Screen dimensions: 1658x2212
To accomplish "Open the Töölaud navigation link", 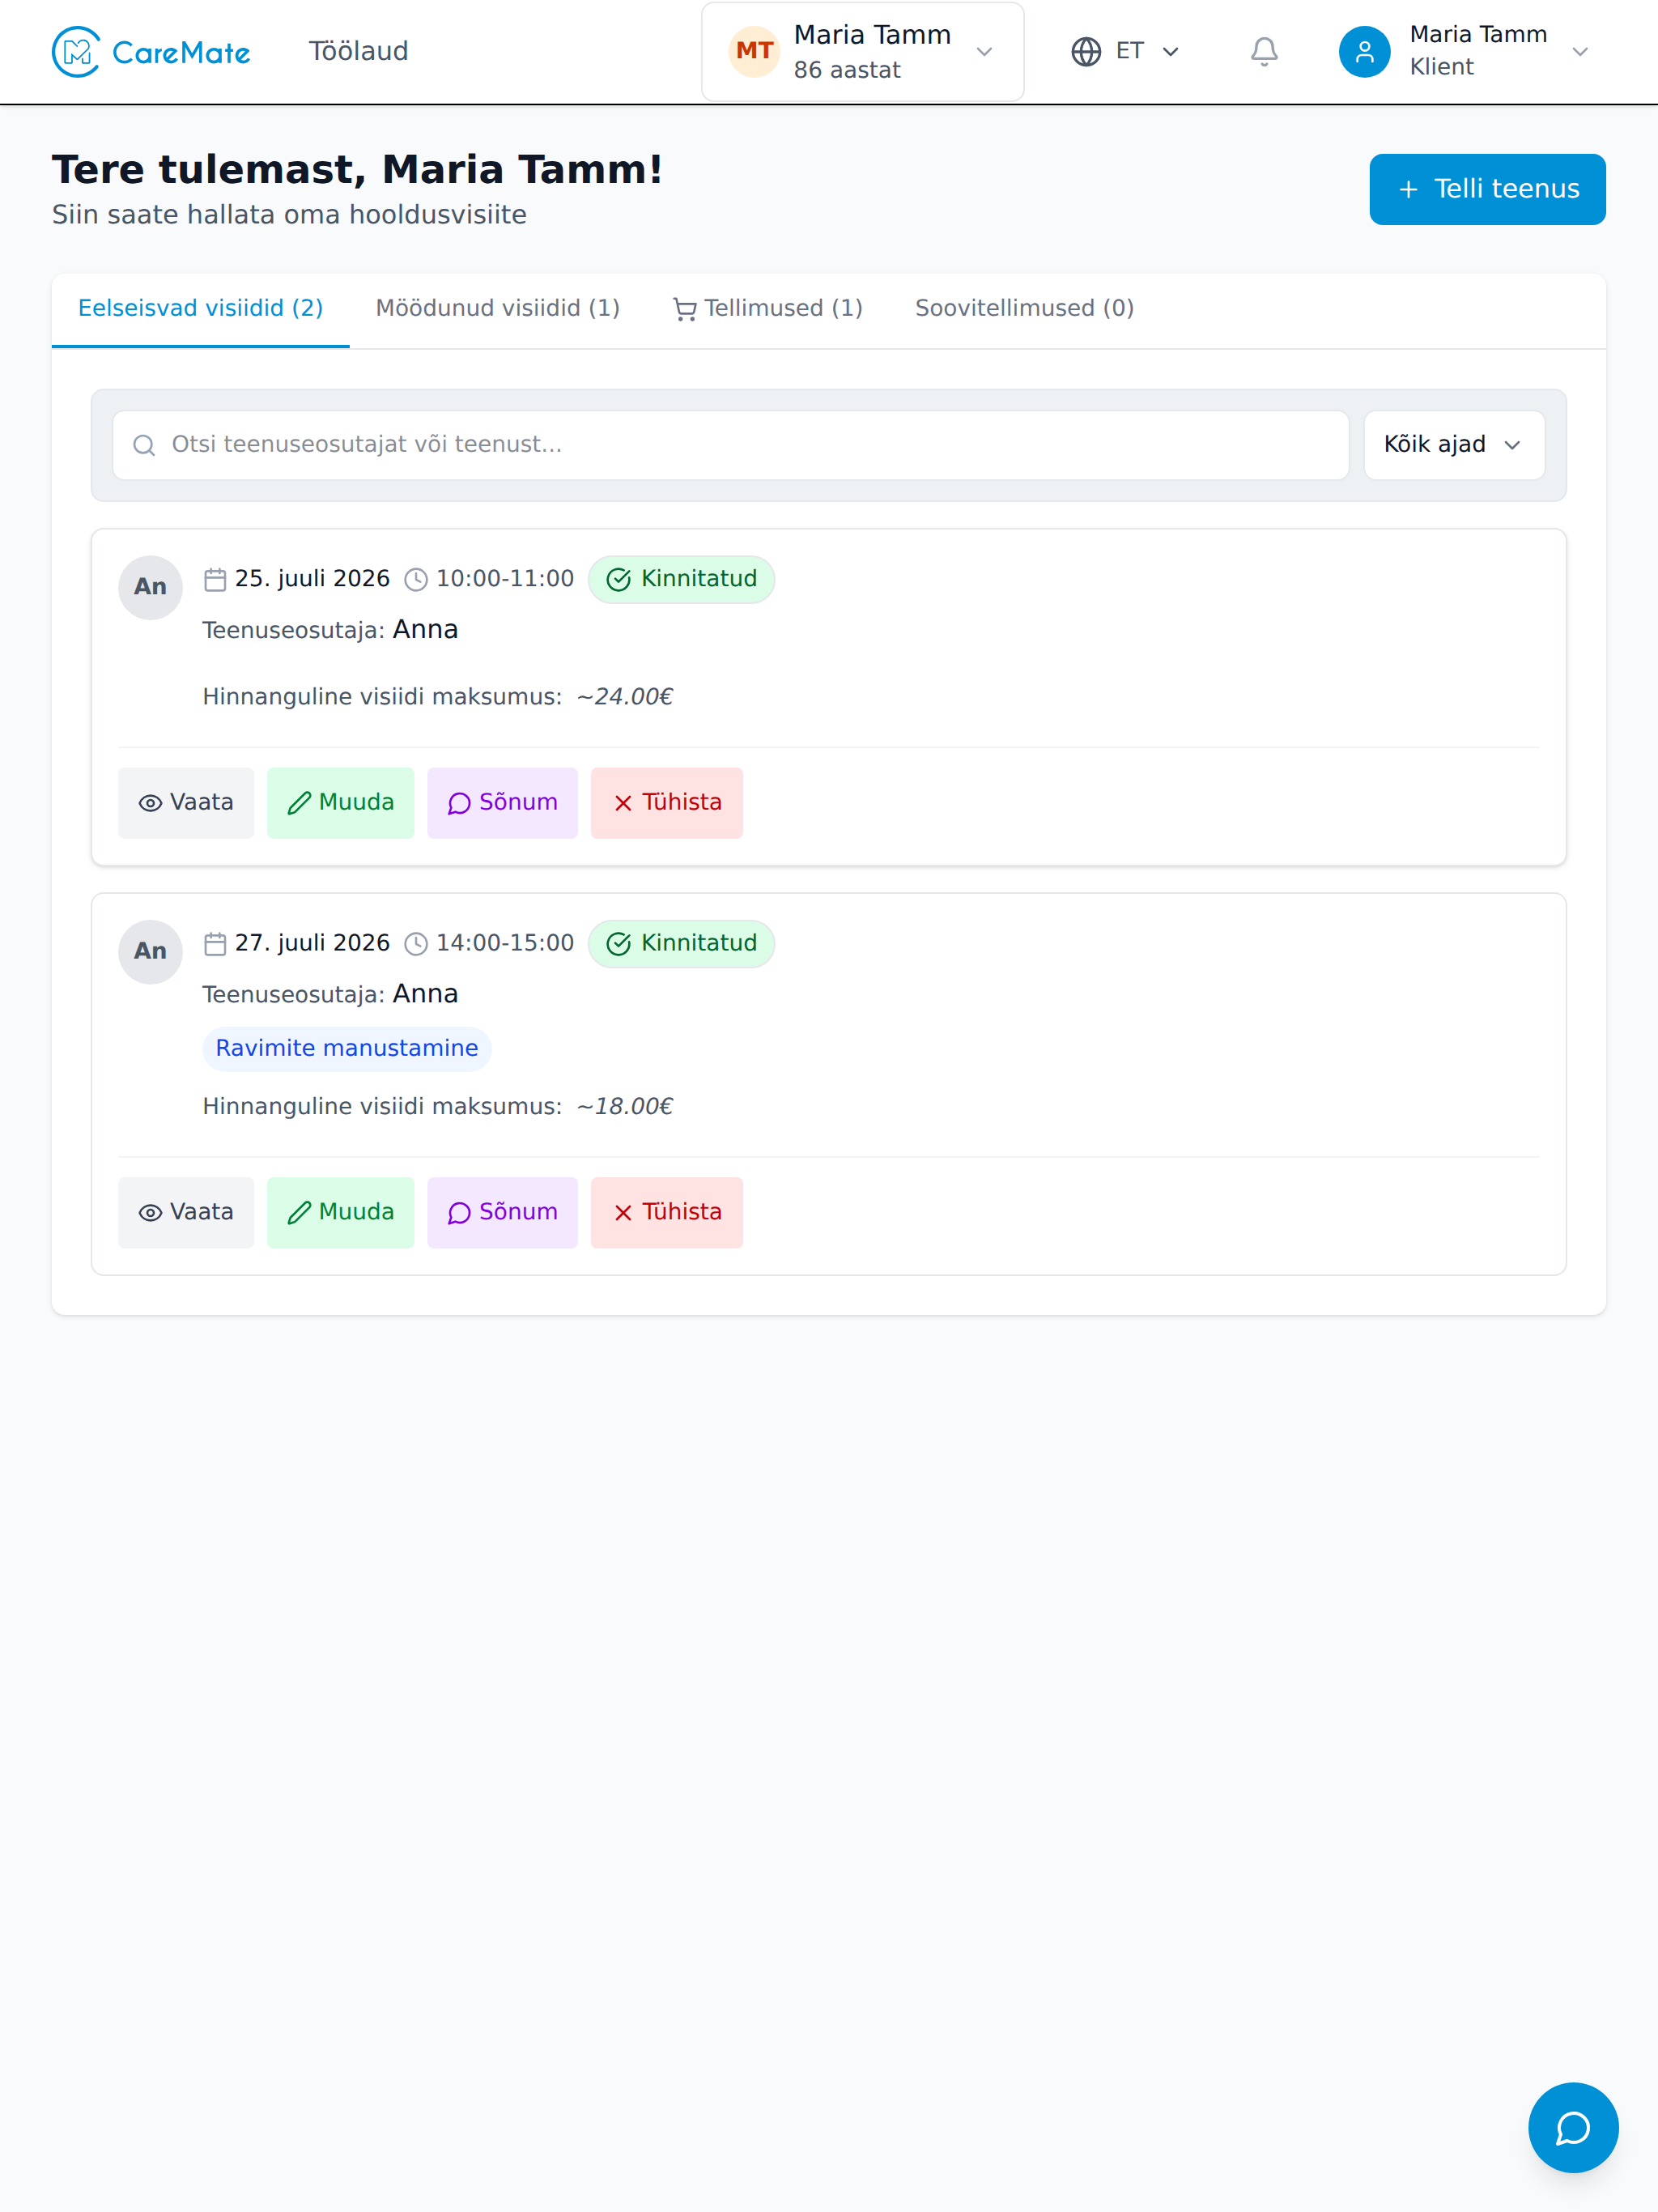I will coord(358,51).
